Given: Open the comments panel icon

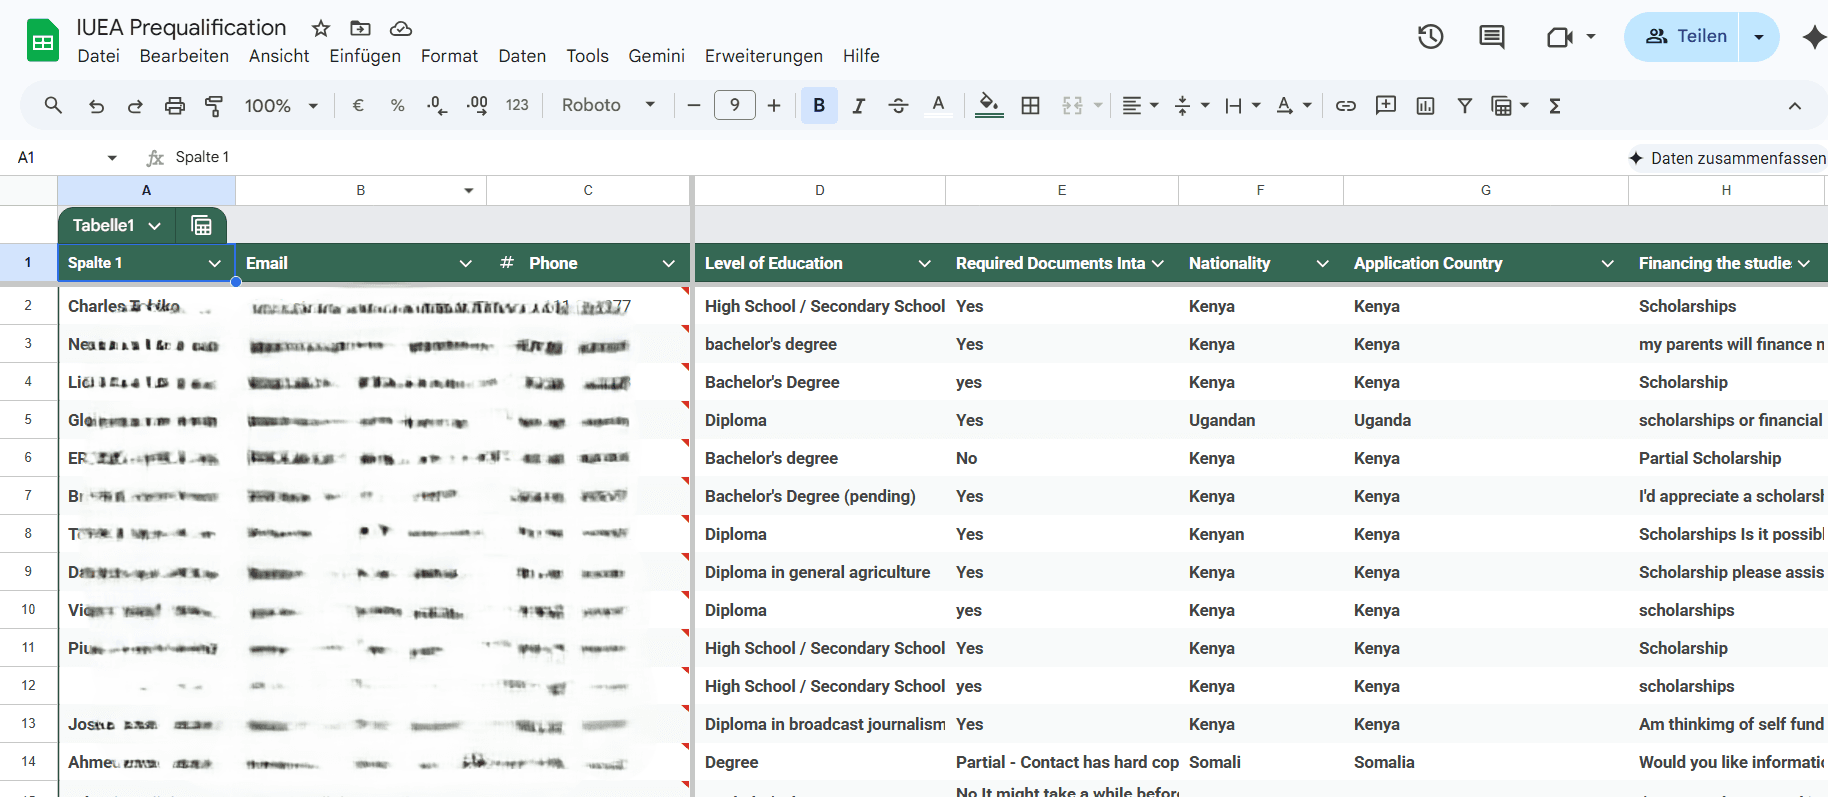Looking at the screenshot, I should [x=1492, y=37].
